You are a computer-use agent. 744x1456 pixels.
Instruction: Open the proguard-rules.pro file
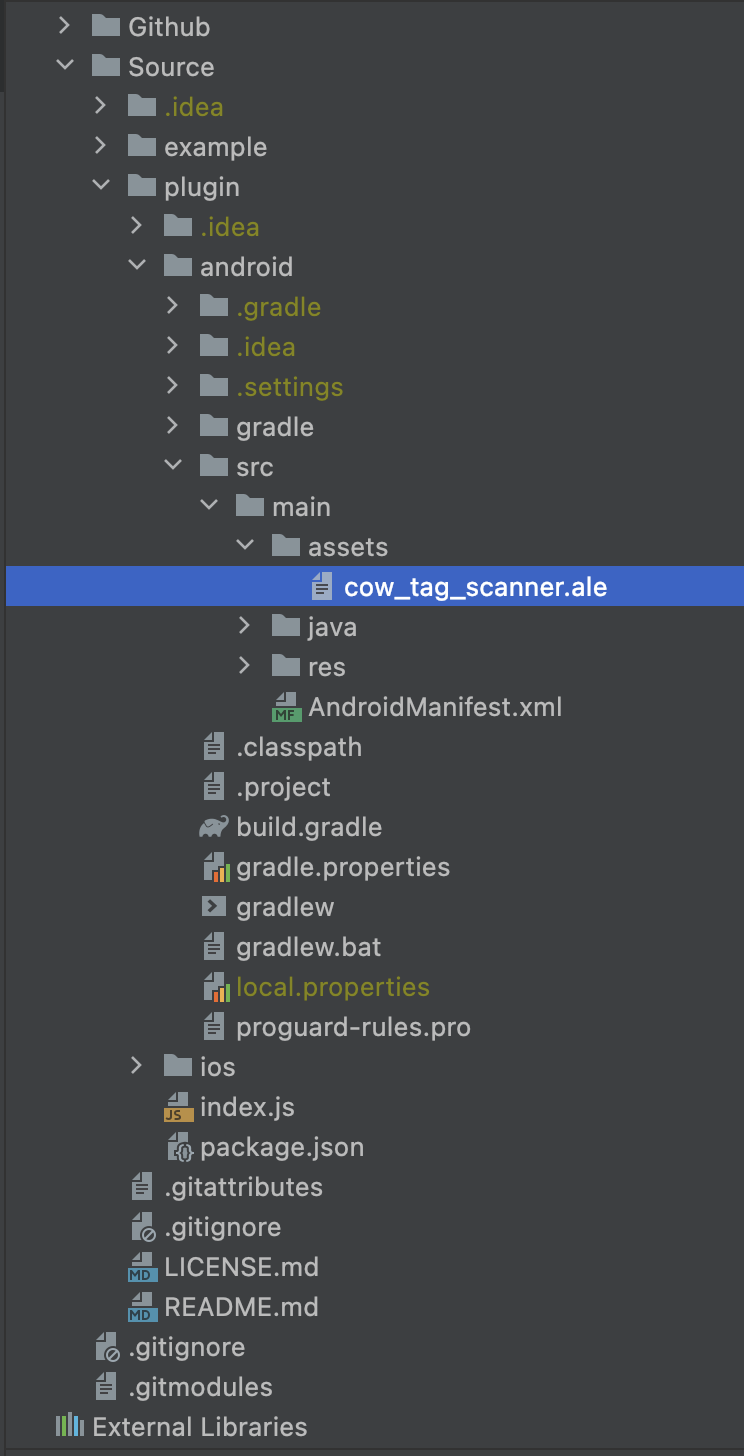click(352, 1026)
